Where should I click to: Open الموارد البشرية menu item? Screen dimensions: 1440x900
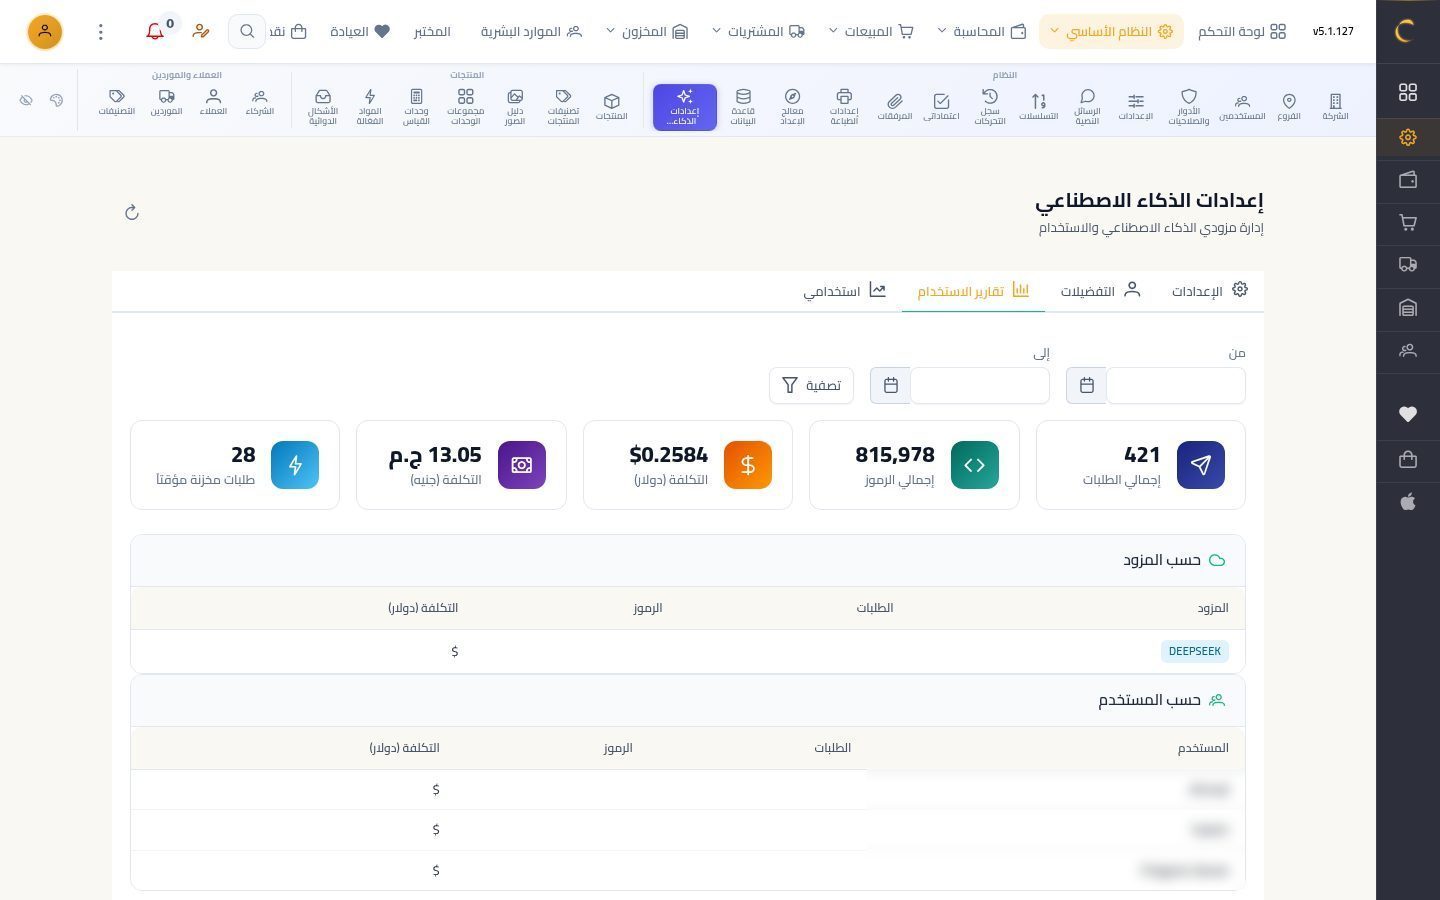click(531, 32)
